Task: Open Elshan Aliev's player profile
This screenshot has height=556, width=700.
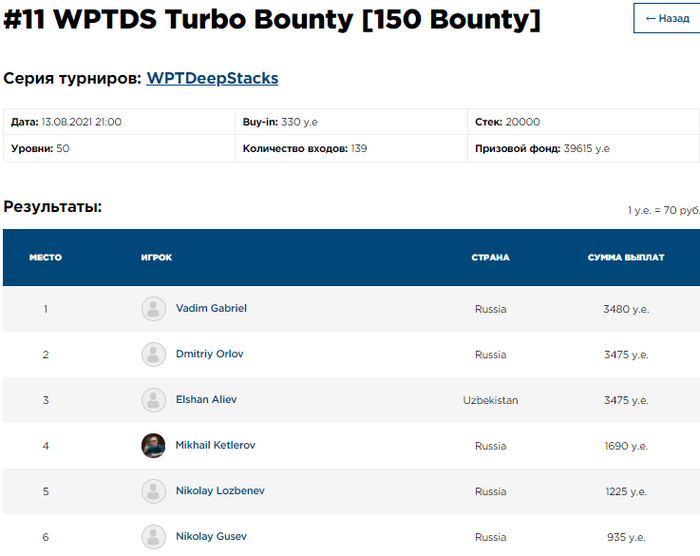Action: (206, 400)
